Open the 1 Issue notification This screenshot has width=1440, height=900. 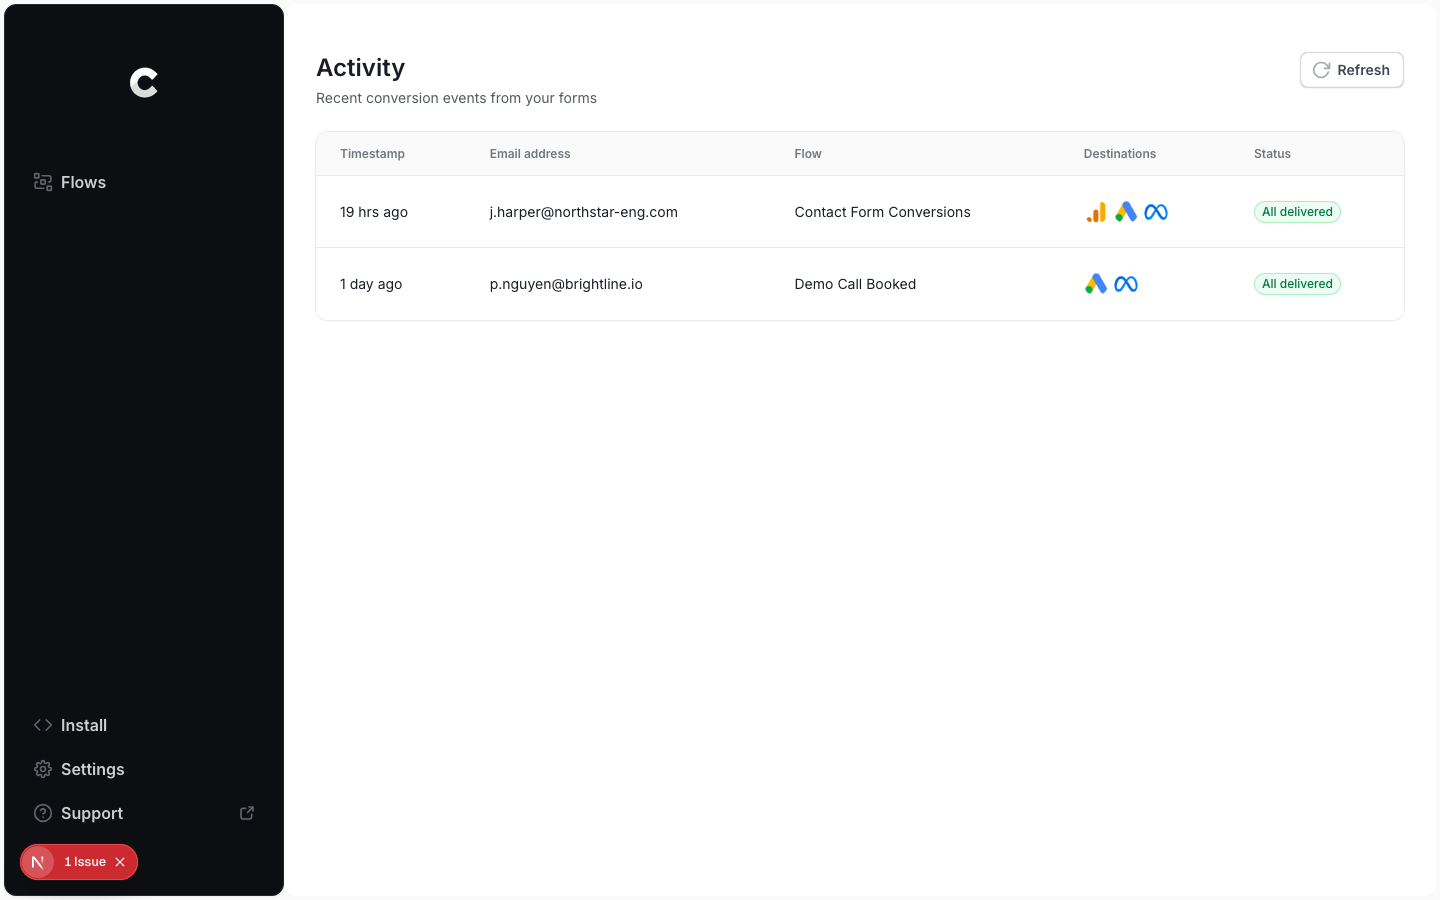coord(85,862)
